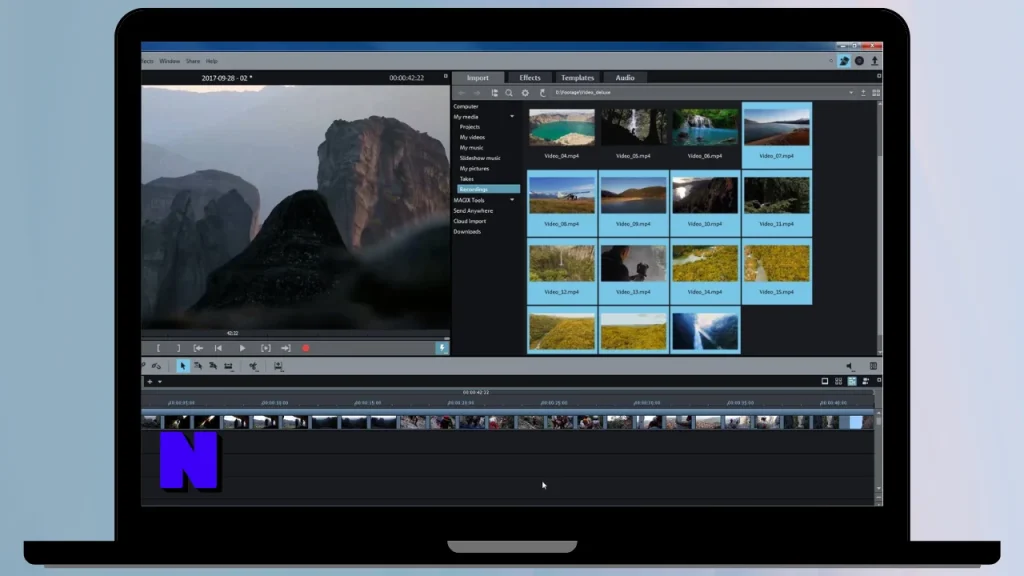Switch to storyboard mode view
This screenshot has height=576, width=1024.
tap(825, 381)
